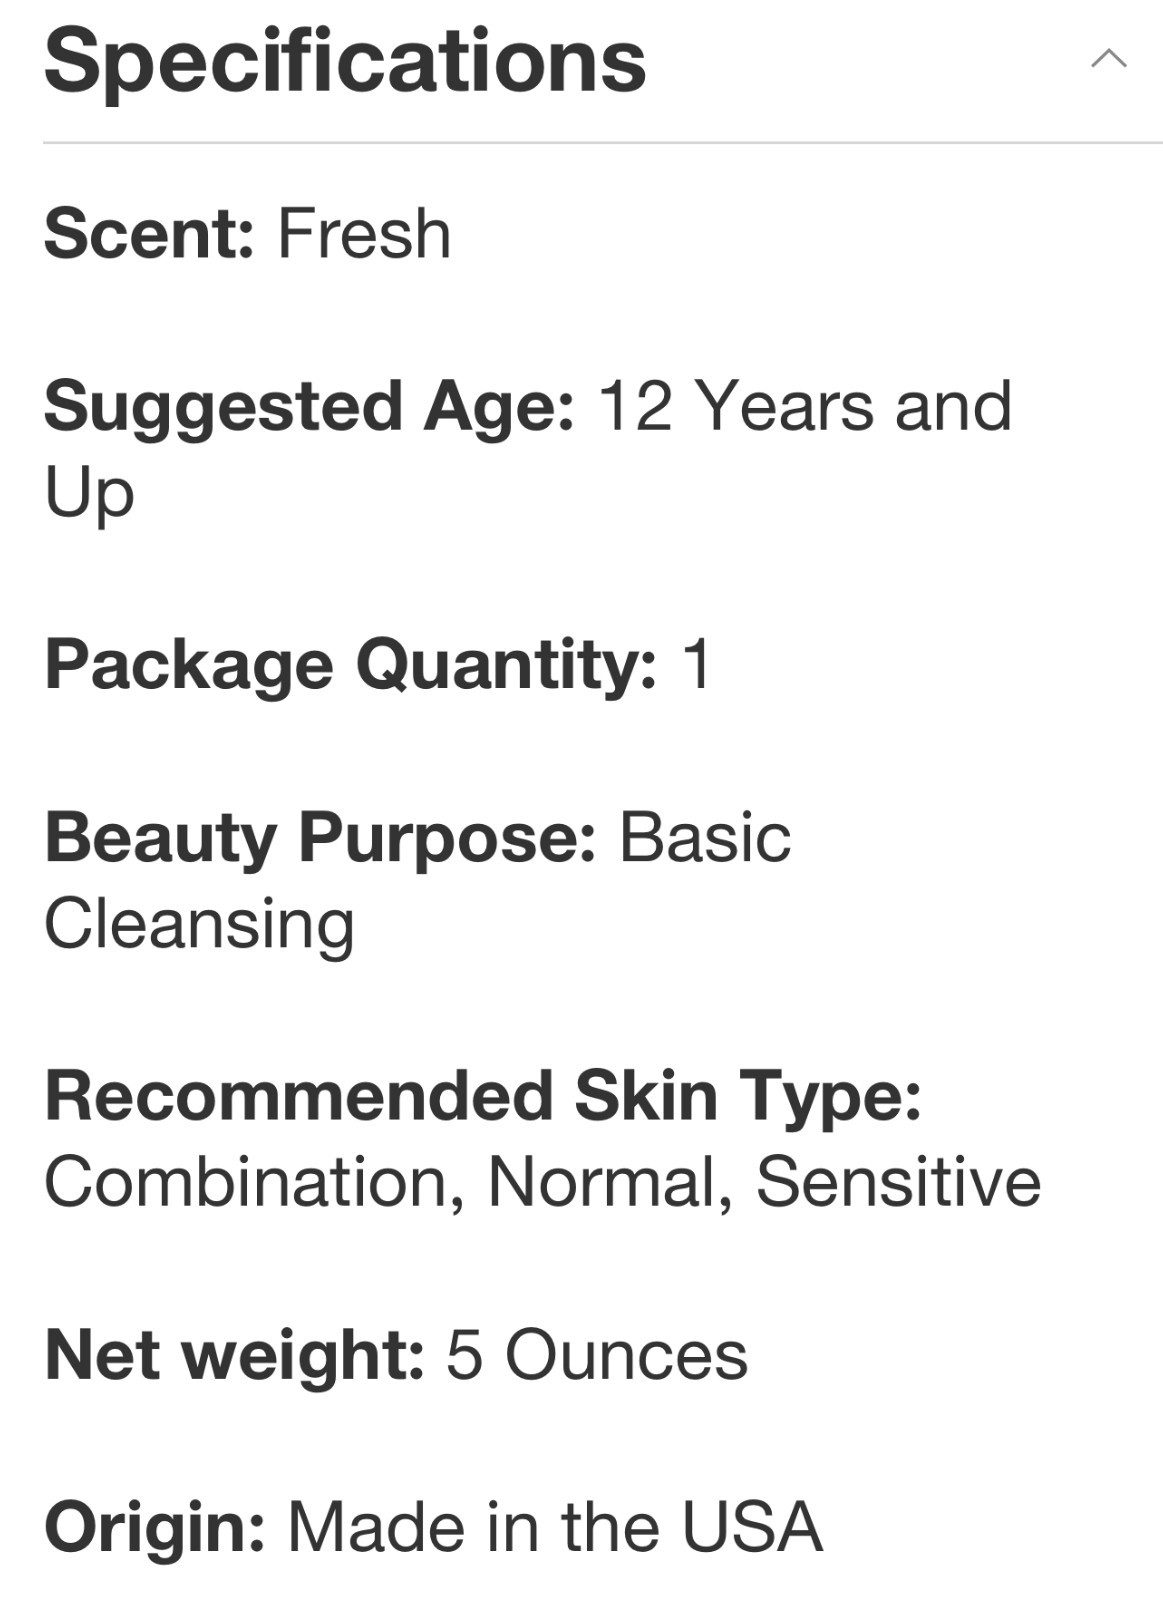1163x1600 pixels.
Task: Click the Combination skin type
Action: tap(254, 1183)
